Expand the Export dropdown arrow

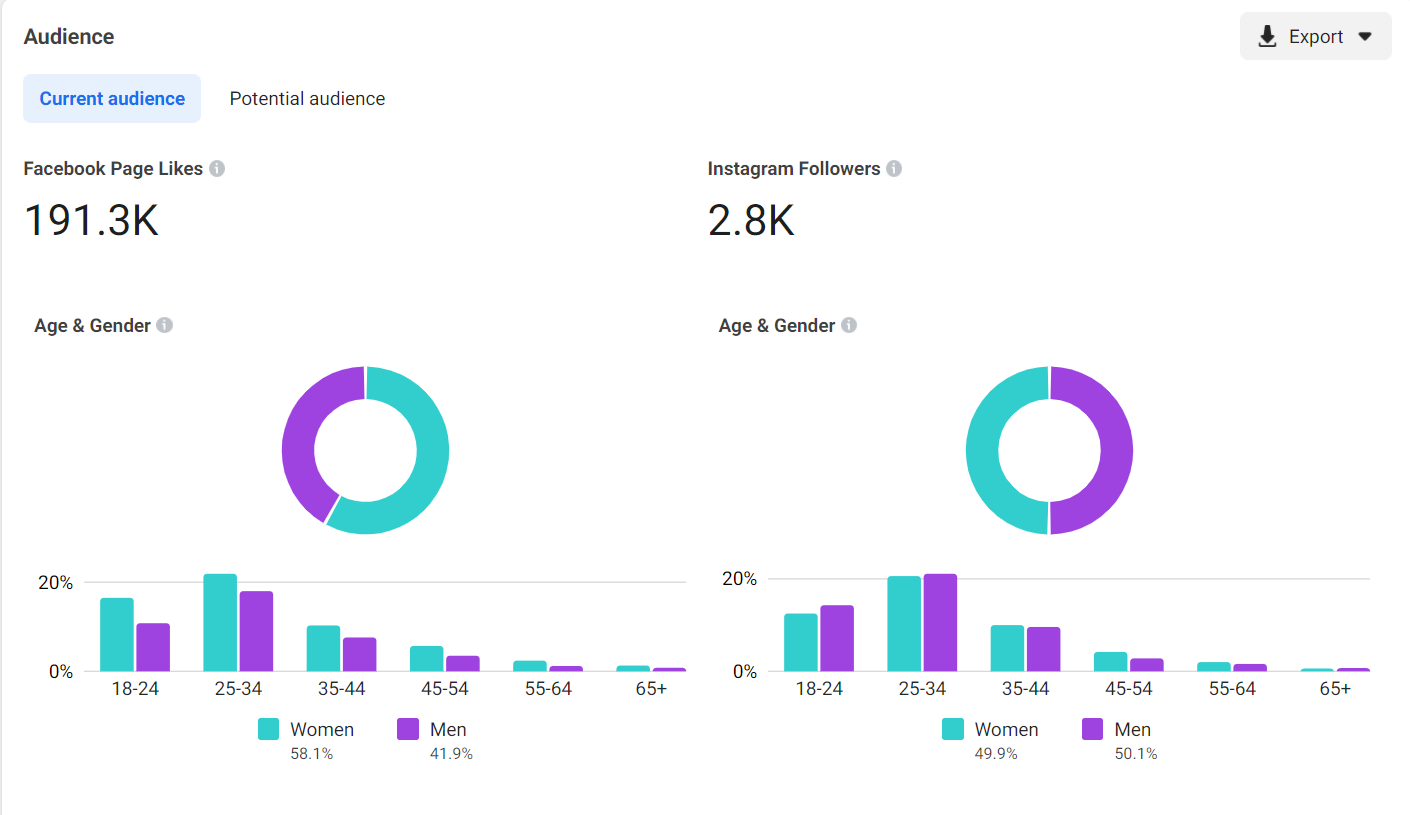(x=1365, y=37)
